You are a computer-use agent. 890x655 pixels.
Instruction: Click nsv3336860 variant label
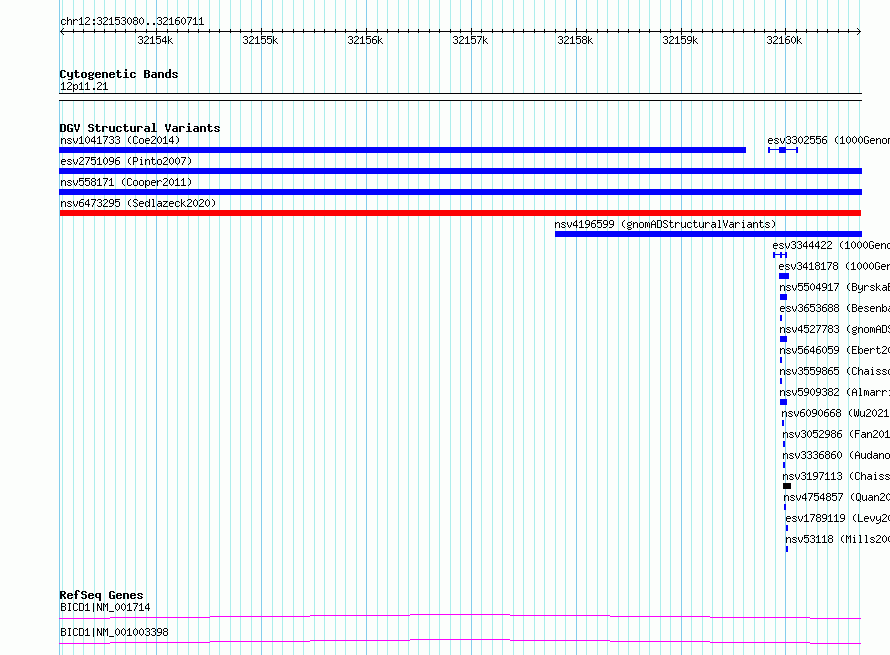point(836,455)
